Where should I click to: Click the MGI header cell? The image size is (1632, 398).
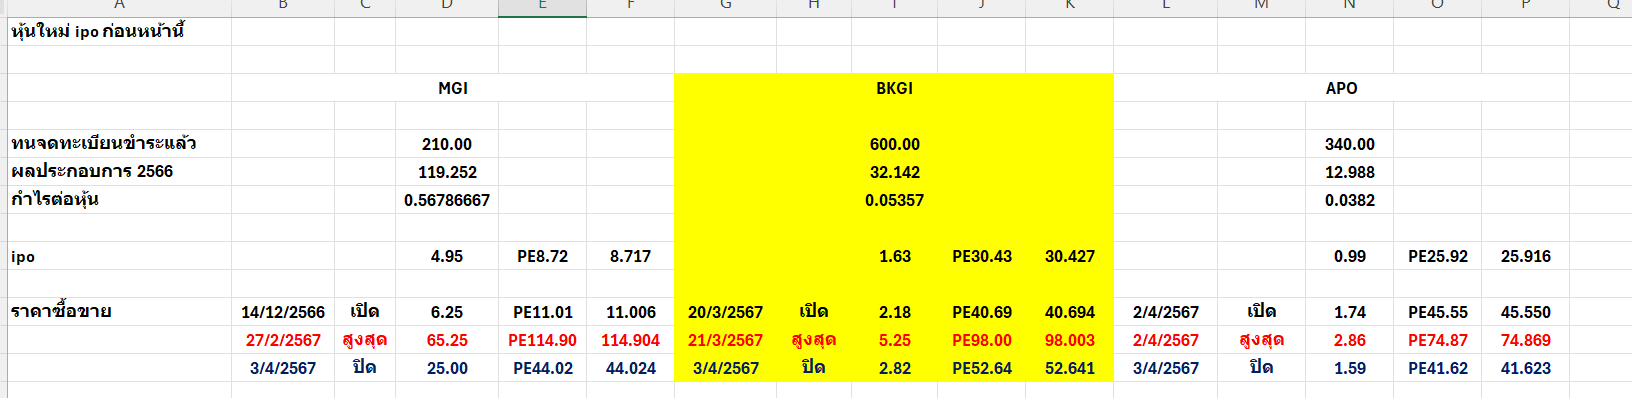pos(453,88)
